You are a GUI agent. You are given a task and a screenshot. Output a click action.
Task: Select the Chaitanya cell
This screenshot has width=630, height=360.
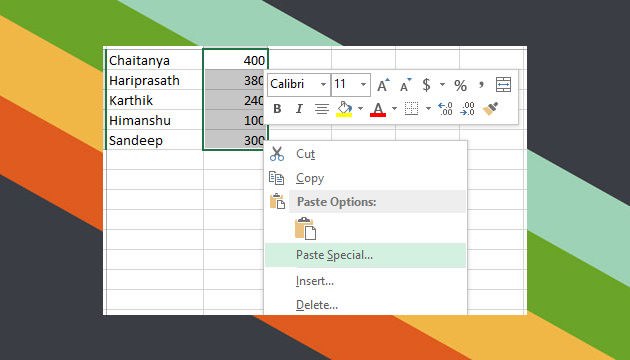tap(154, 60)
